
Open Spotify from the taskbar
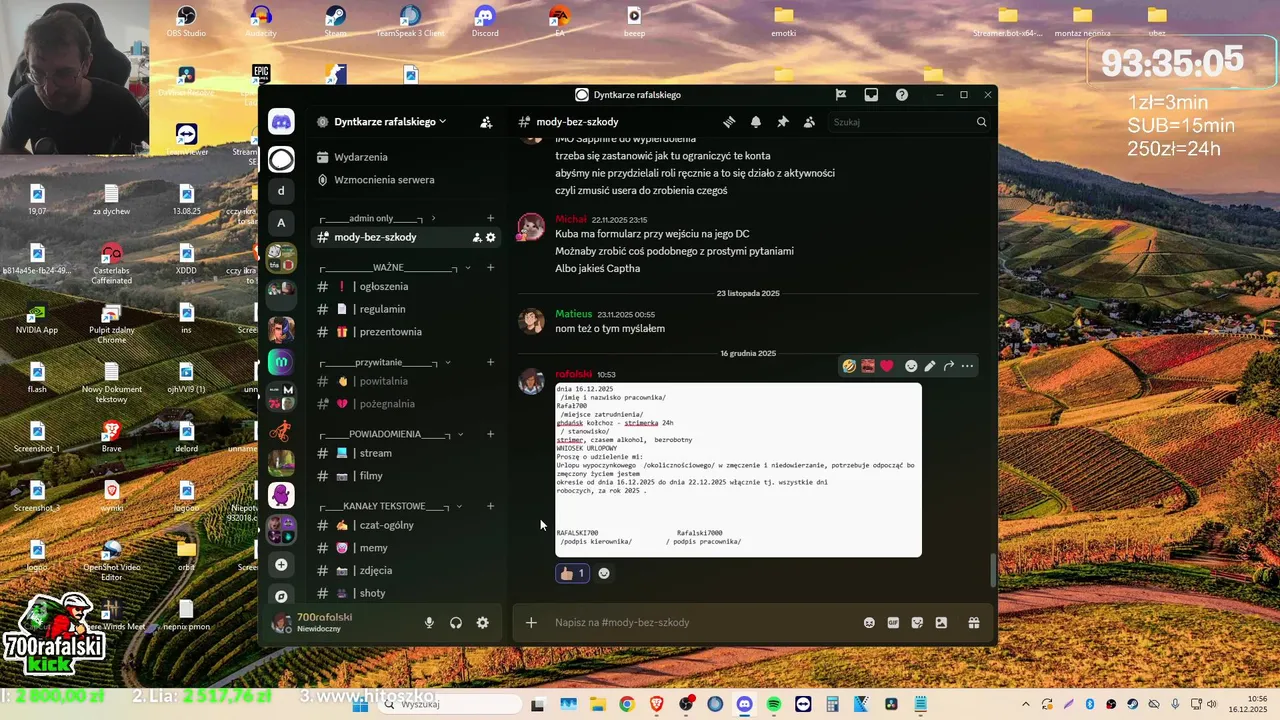pos(774,704)
